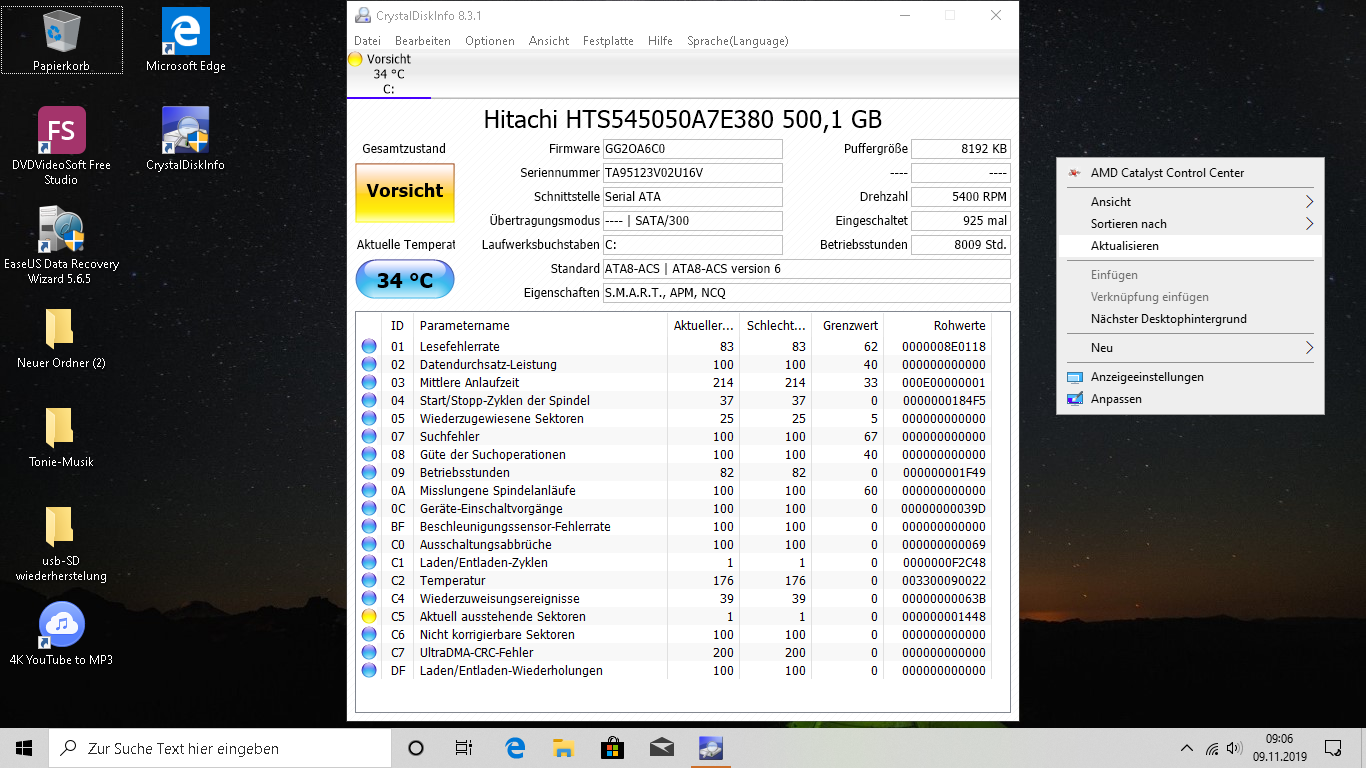1366x768 pixels.
Task: Click the volume icon in system tray
Action: pos(1236,748)
